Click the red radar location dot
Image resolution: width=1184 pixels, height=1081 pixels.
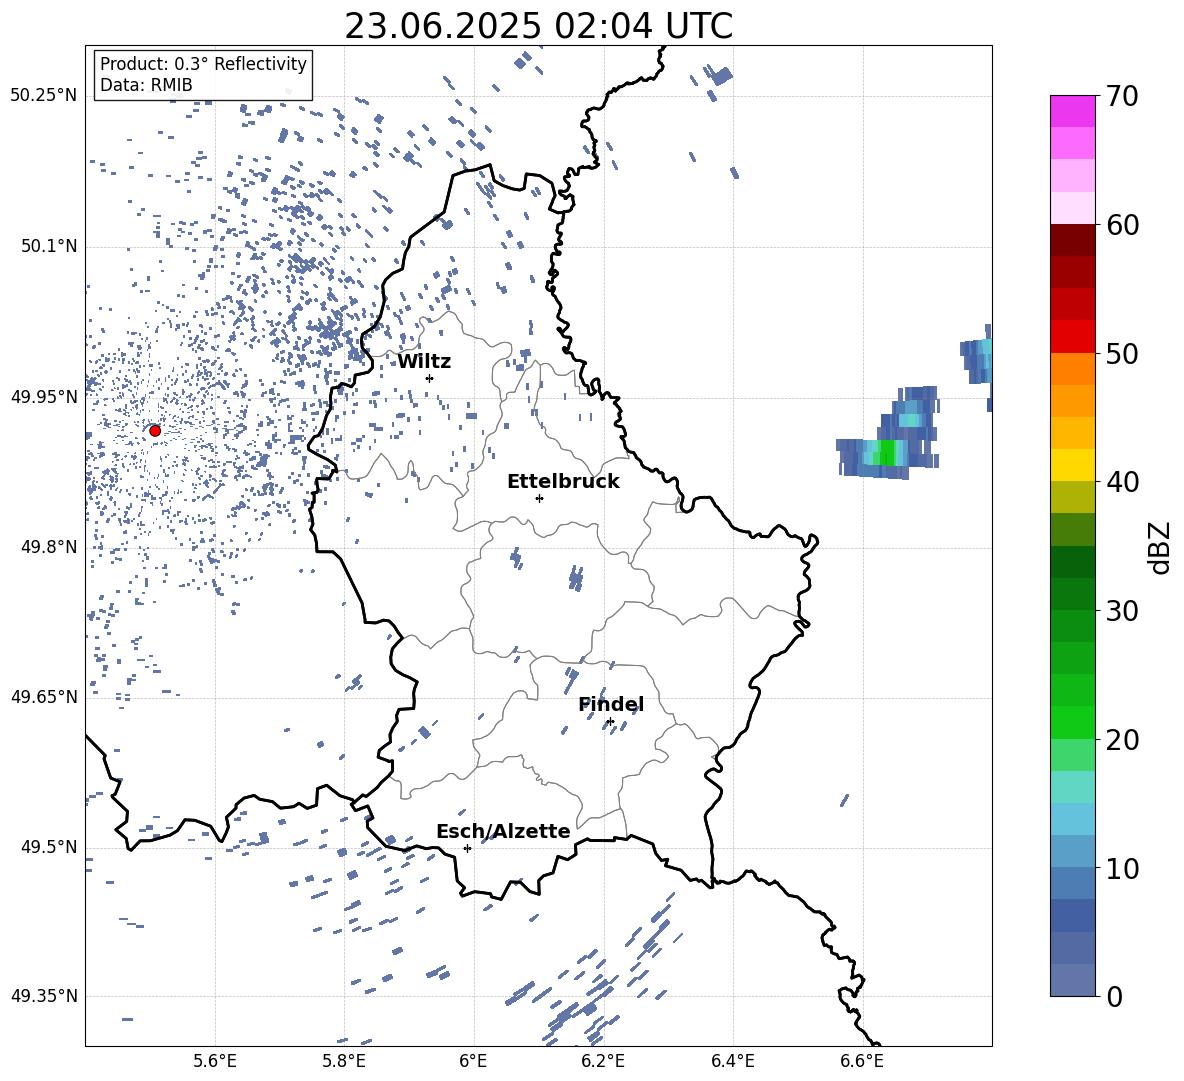click(155, 431)
